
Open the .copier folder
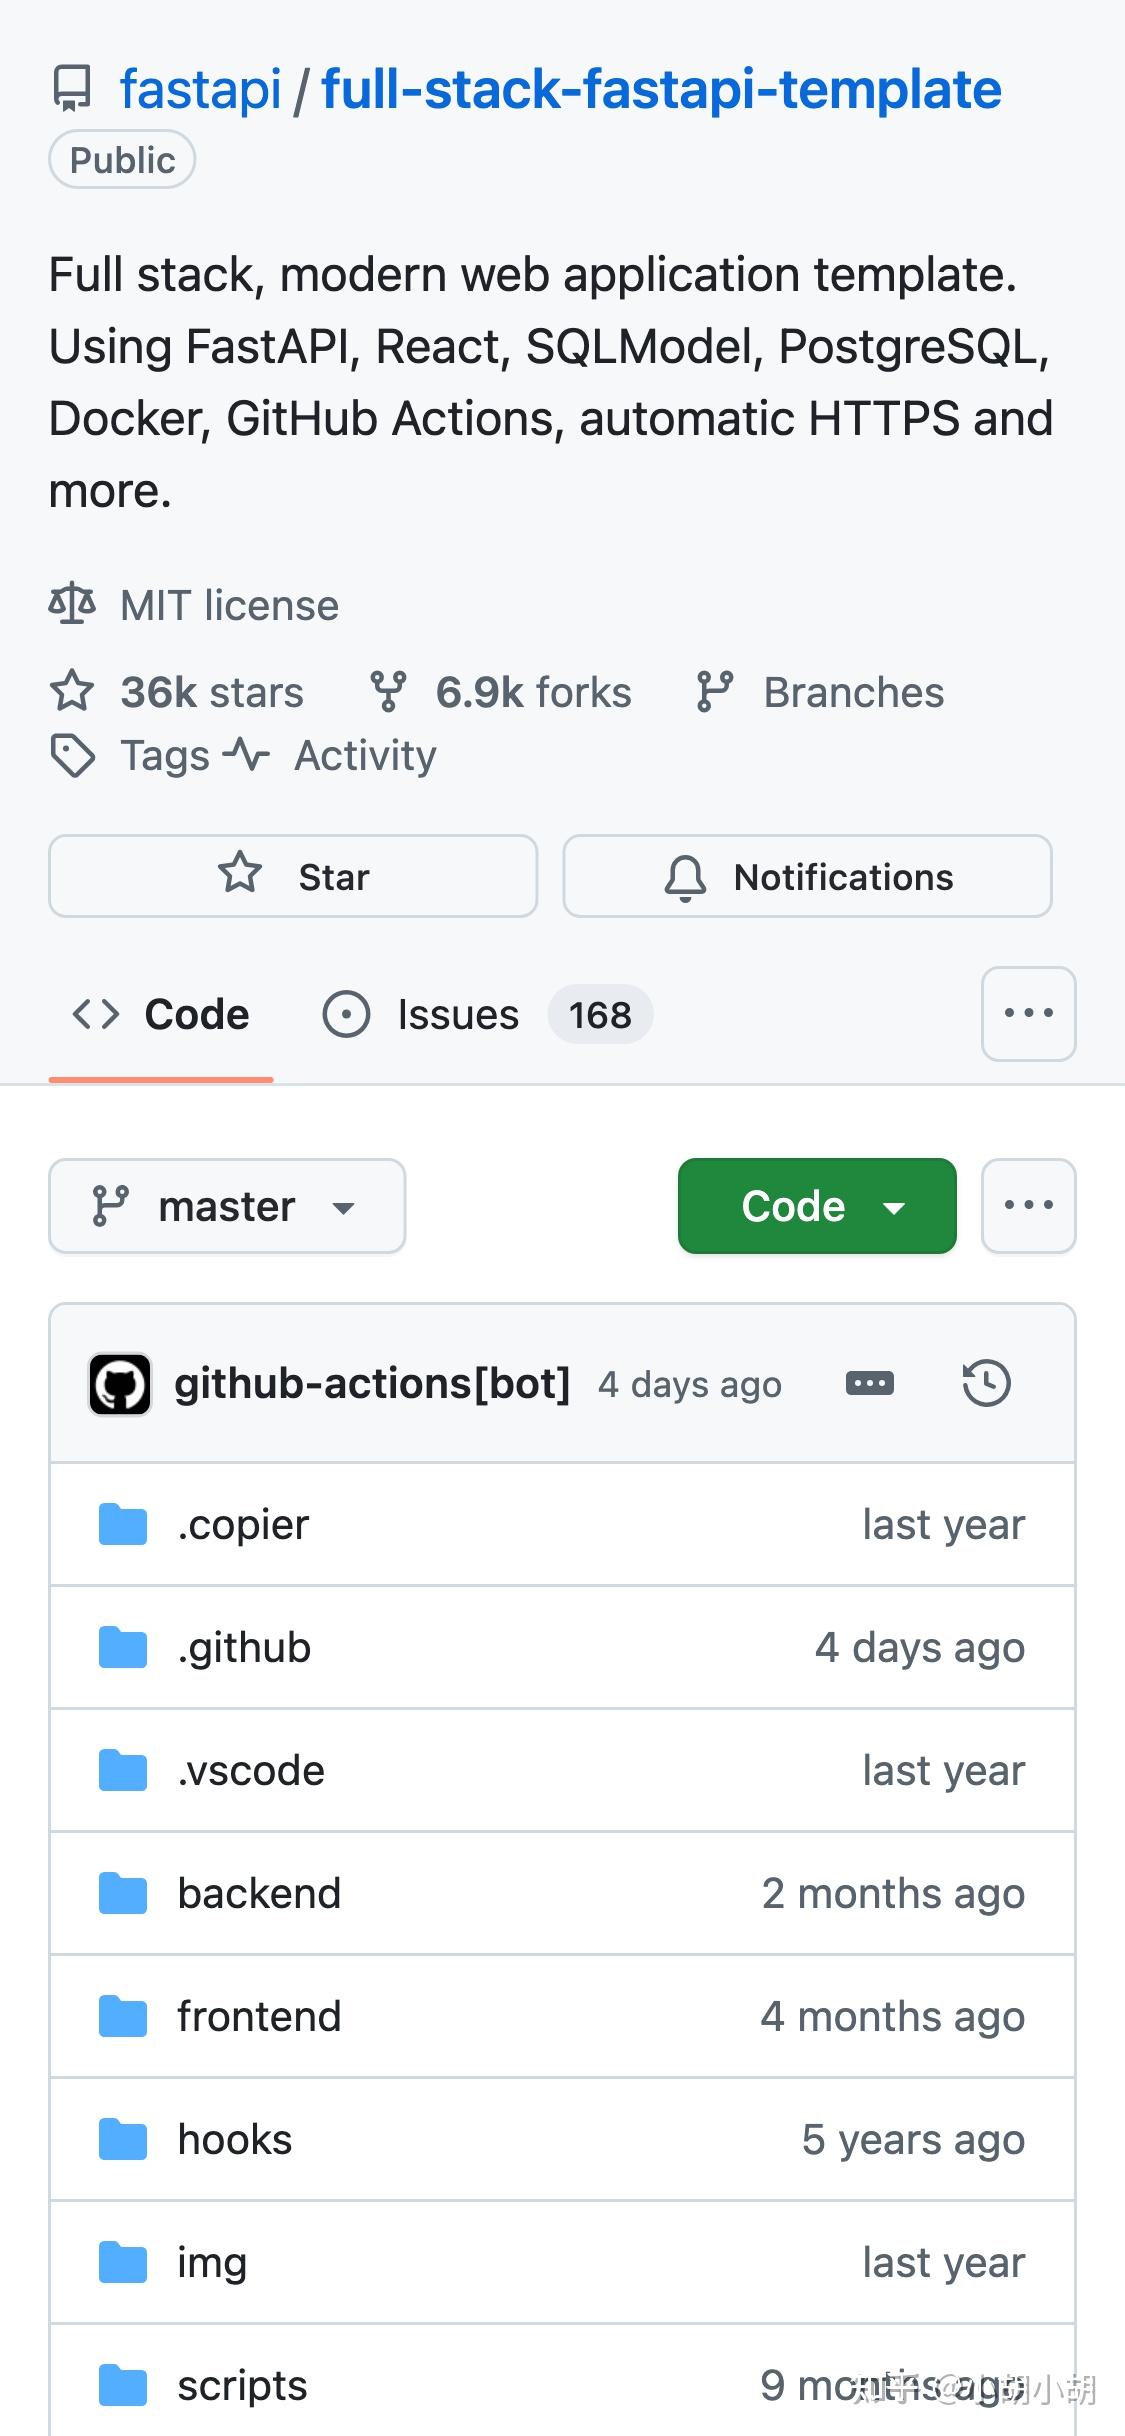point(243,1525)
